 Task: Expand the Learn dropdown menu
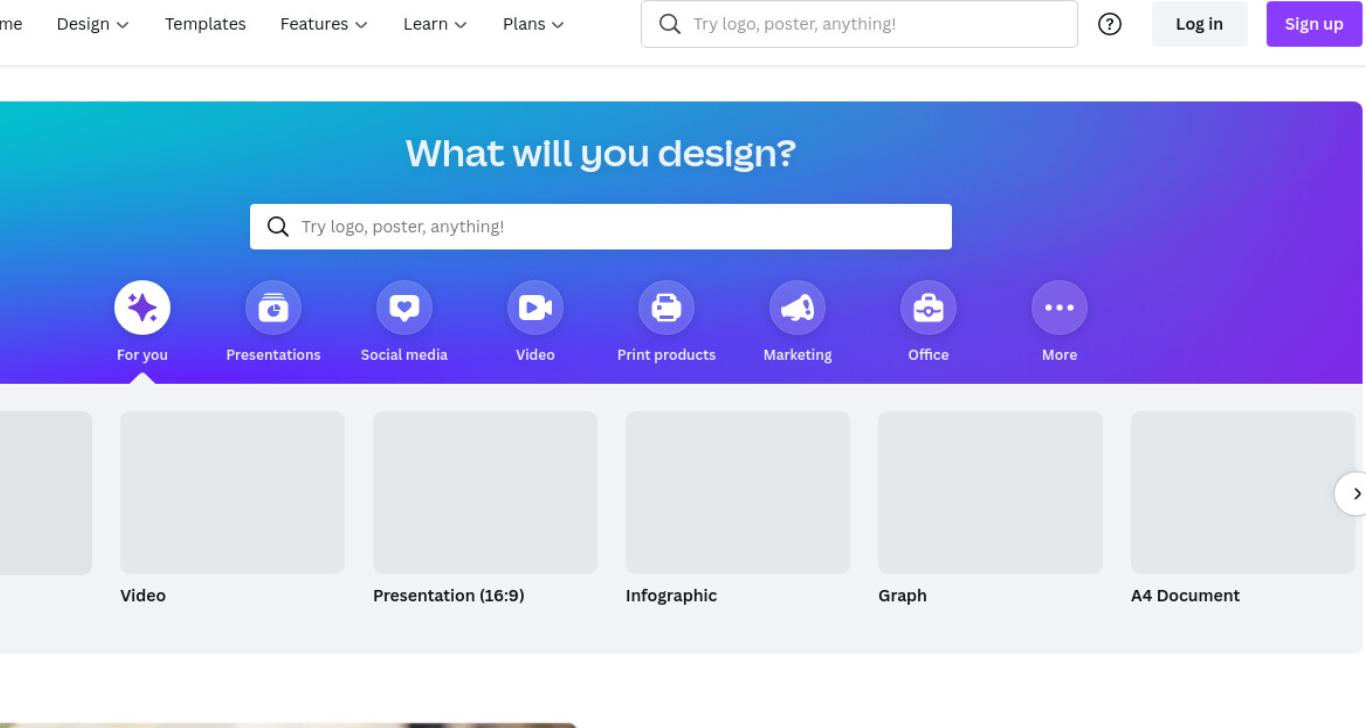tap(435, 24)
